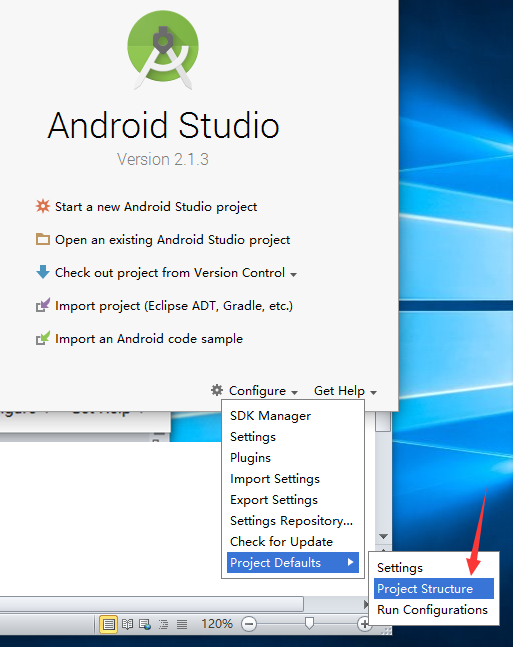Select Settings Repository... menu entry
Viewport: 513px width, 647px height.
pyautogui.click(x=293, y=521)
